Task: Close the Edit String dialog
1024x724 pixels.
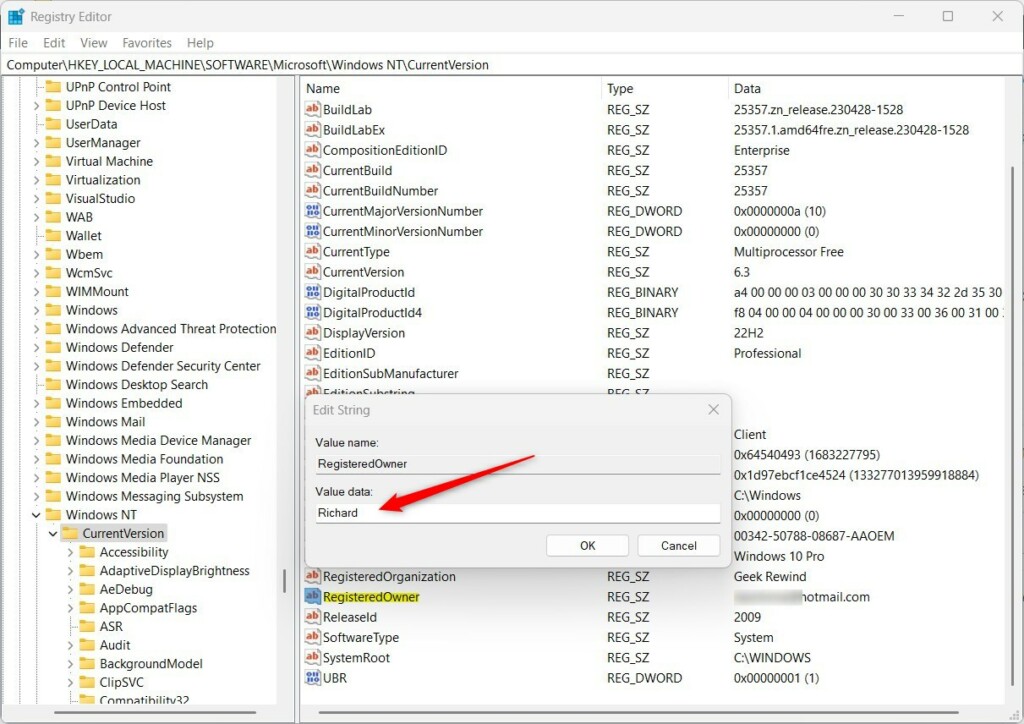Action: [x=713, y=409]
